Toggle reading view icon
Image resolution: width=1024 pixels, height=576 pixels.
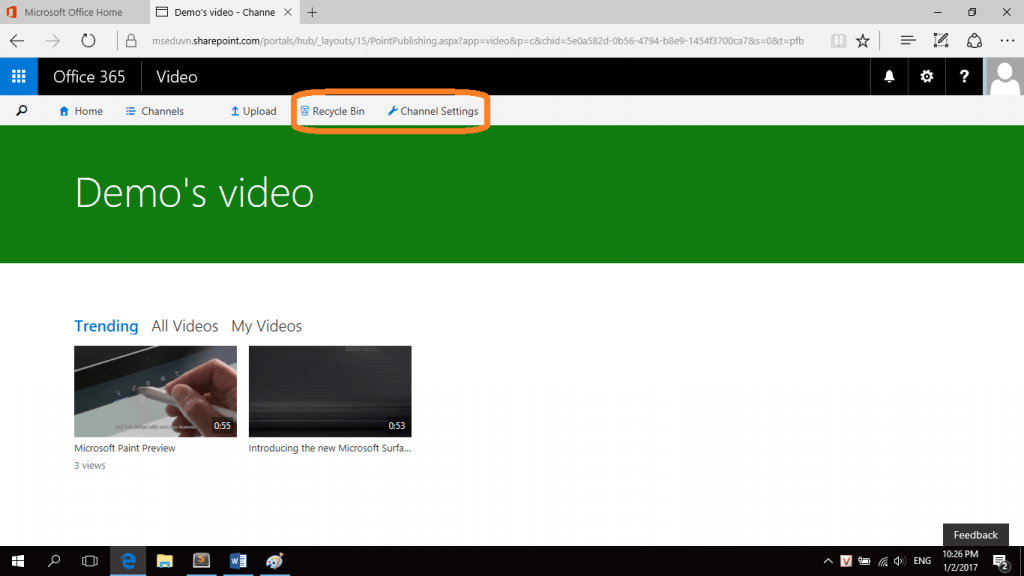coord(839,40)
